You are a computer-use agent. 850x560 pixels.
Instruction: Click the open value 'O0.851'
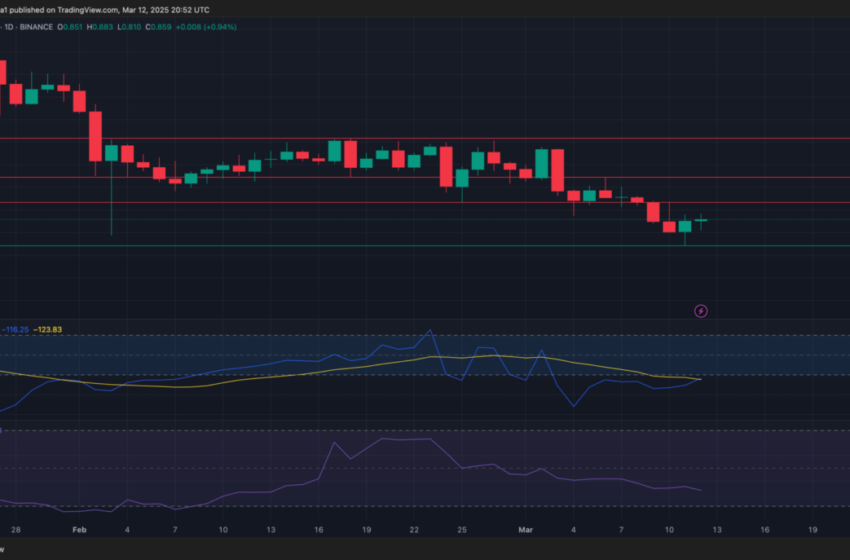click(x=70, y=27)
